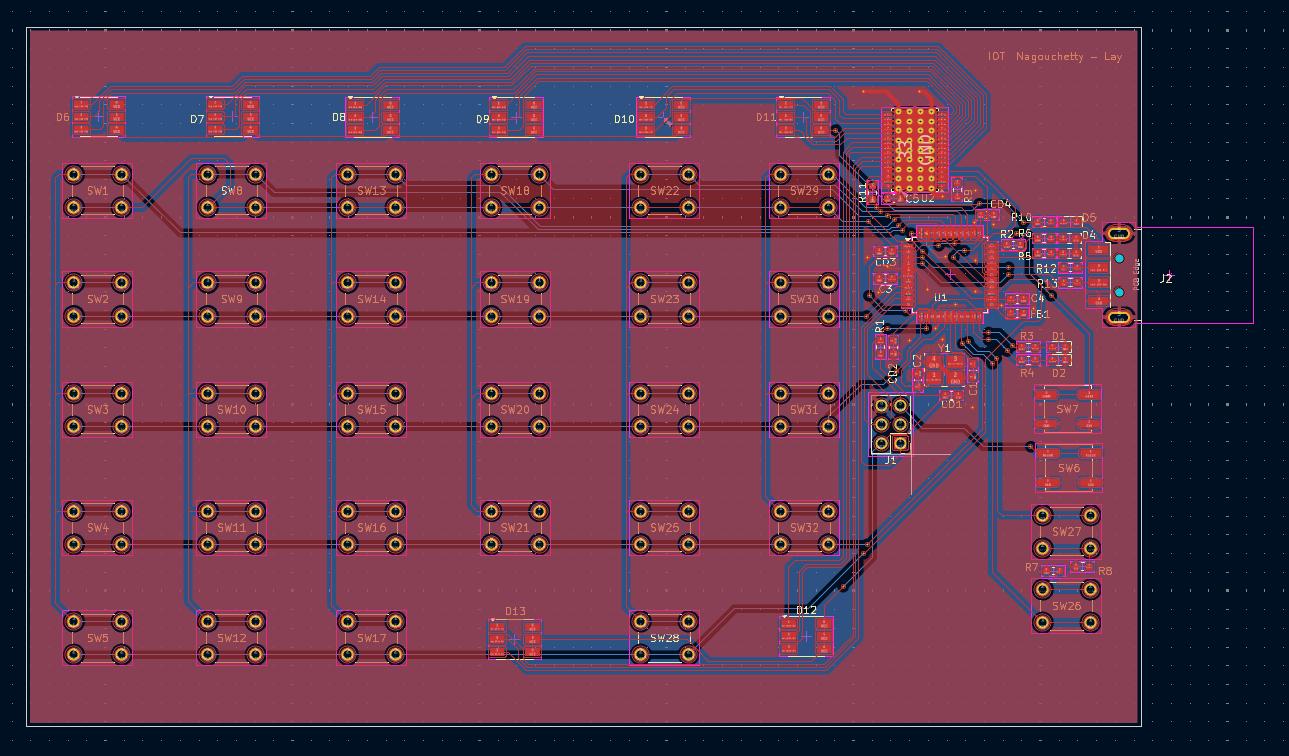Select the SW1 switch footprint
The height and width of the screenshot is (756, 1289).
[97, 191]
